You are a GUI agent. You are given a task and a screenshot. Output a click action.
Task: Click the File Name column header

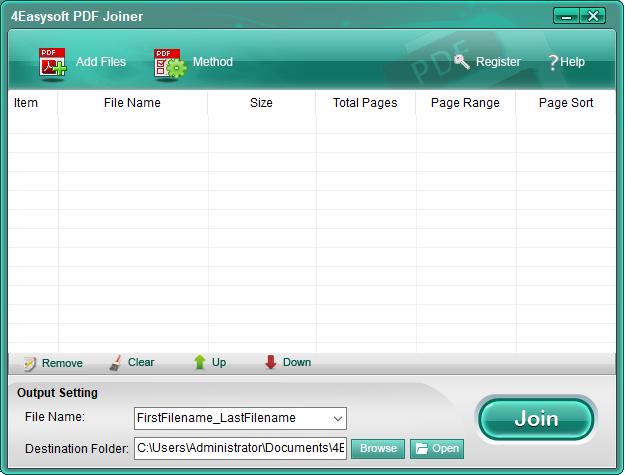[x=132, y=103]
